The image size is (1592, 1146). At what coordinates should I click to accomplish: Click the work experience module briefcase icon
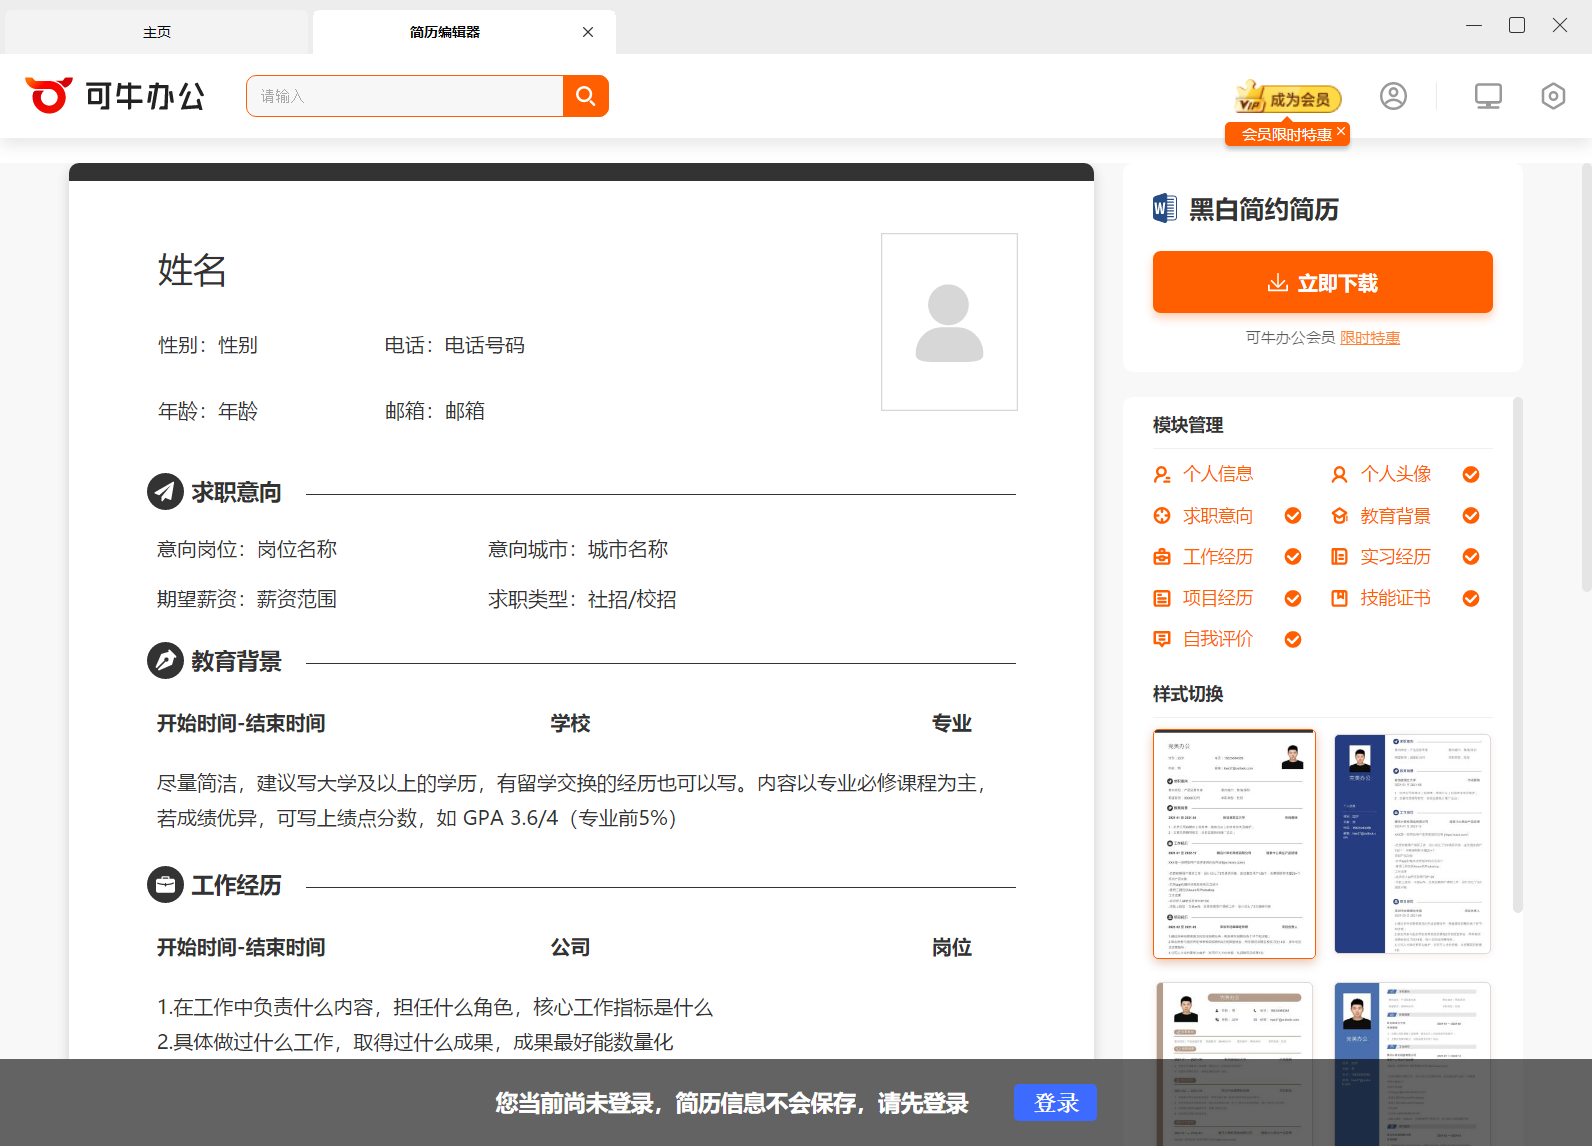[1162, 557]
